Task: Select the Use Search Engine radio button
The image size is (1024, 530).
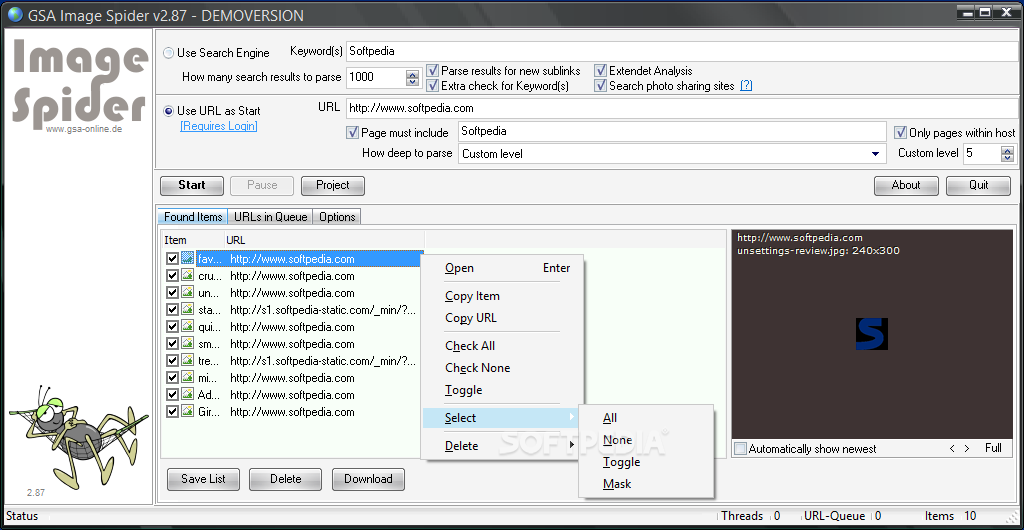Action: pyautogui.click(x=168, y=53)
